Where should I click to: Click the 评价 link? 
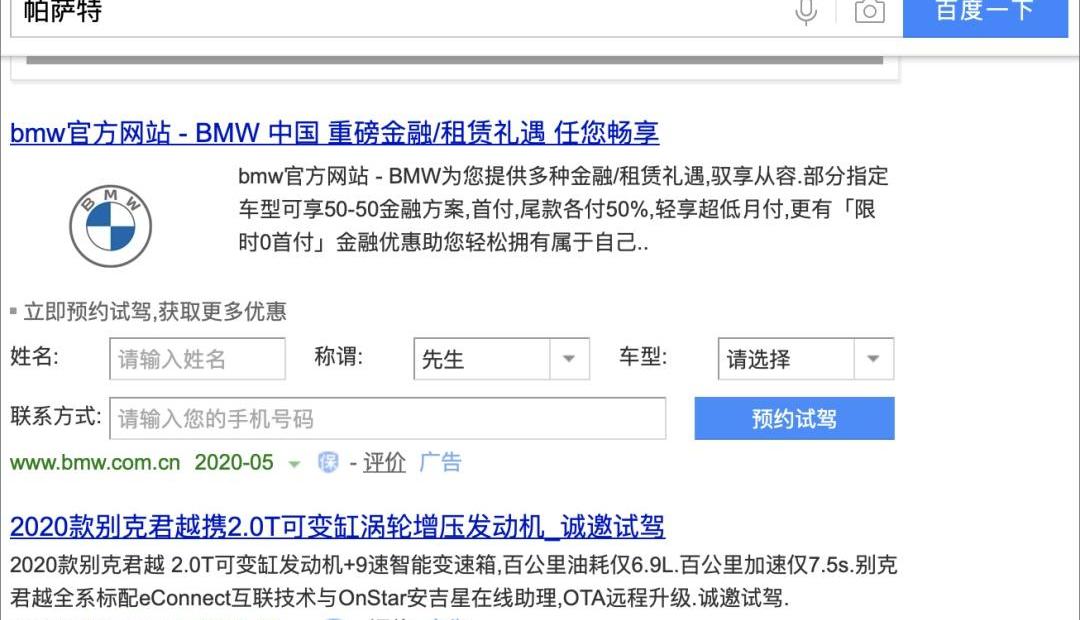pyautogui.click(x=384, y=462)
